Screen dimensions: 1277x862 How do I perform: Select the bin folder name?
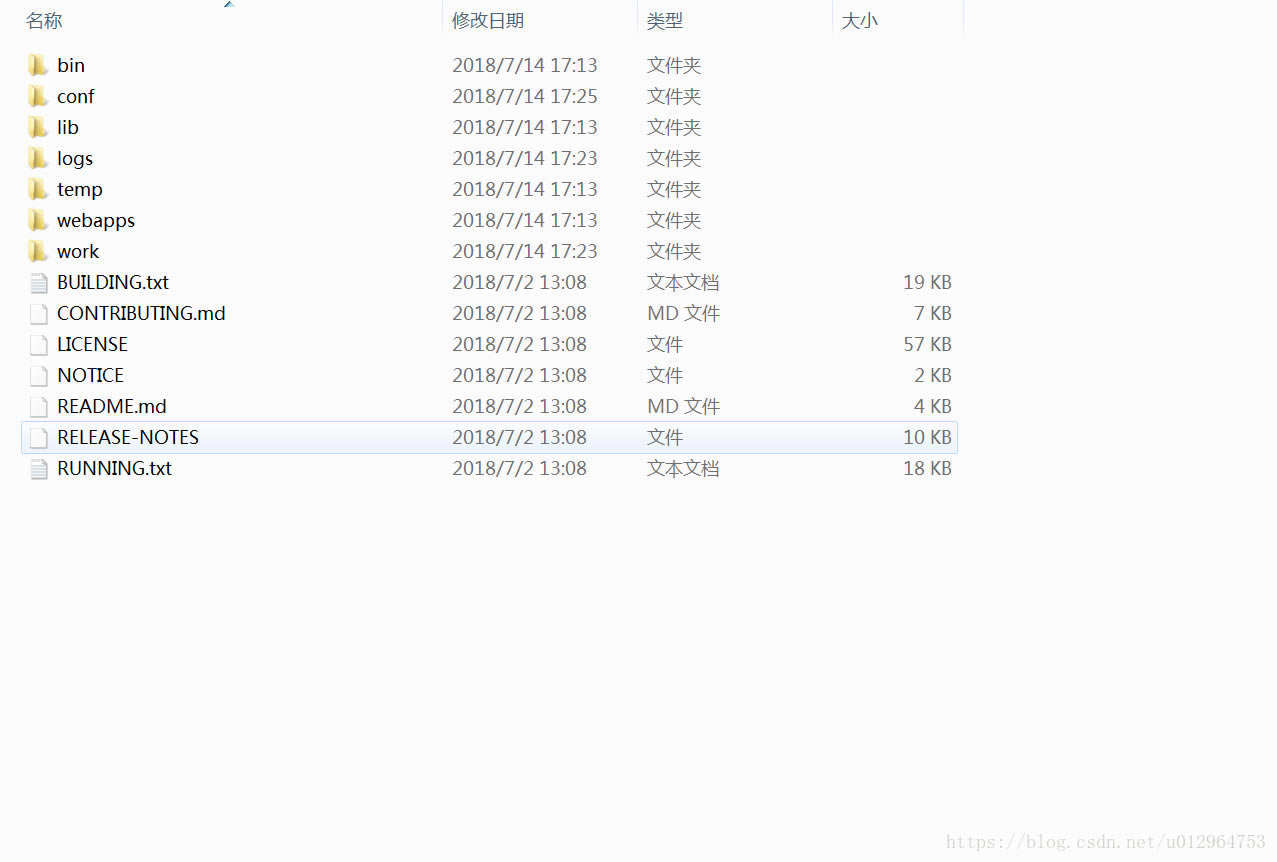[x=71, y=65]
